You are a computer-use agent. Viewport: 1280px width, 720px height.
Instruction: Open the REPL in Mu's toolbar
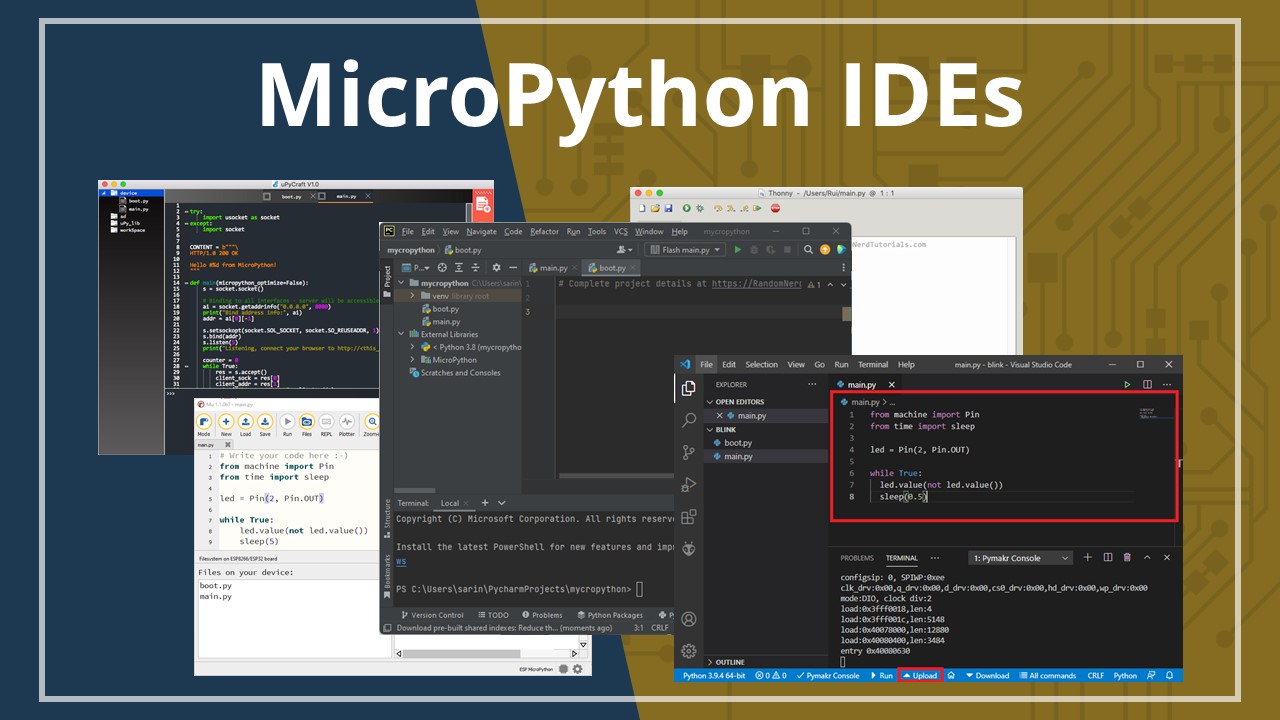coord(327,422)
